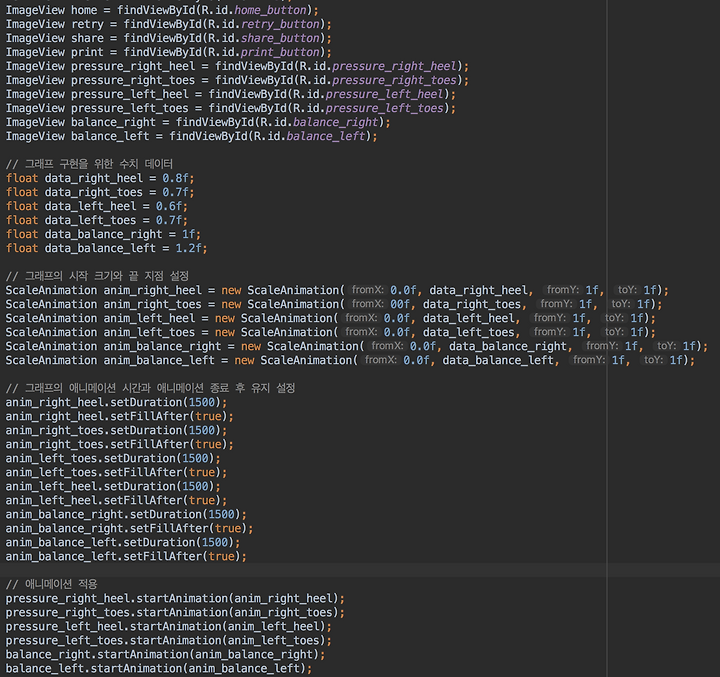Click the comment about 애니메이션 시간과 유지 설정

(x=150, y=388)
